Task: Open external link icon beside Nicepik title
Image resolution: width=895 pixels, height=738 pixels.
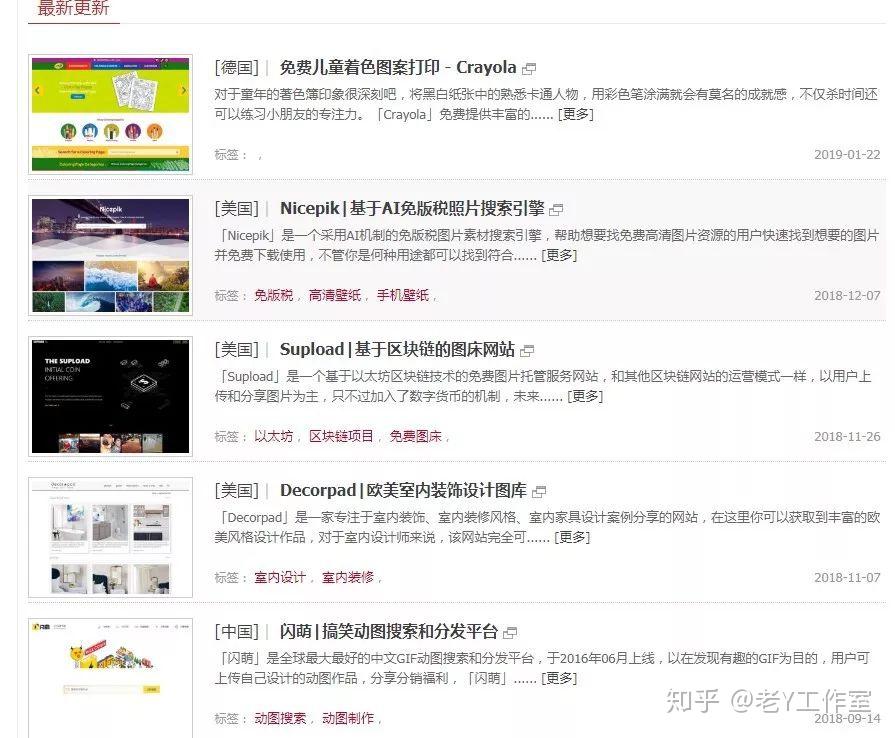Action: click(x=556, y=210)
